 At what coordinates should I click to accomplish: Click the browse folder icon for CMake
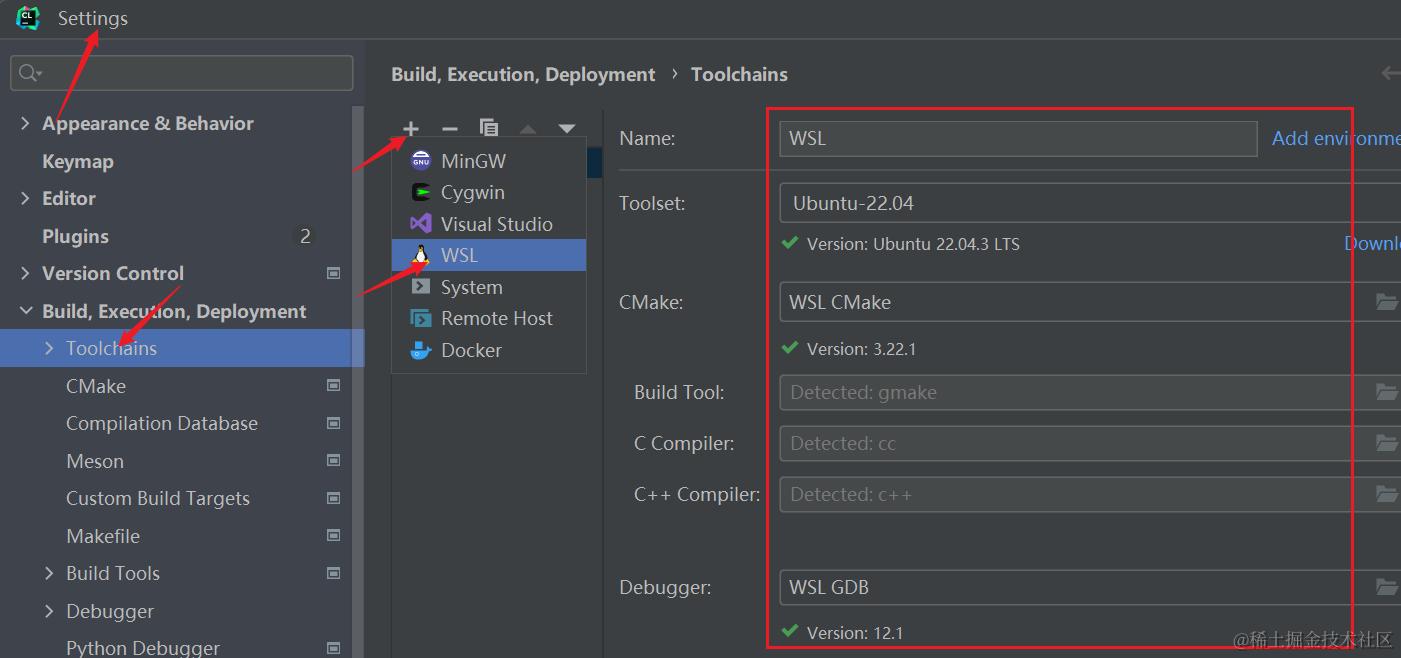point(1386,302)
